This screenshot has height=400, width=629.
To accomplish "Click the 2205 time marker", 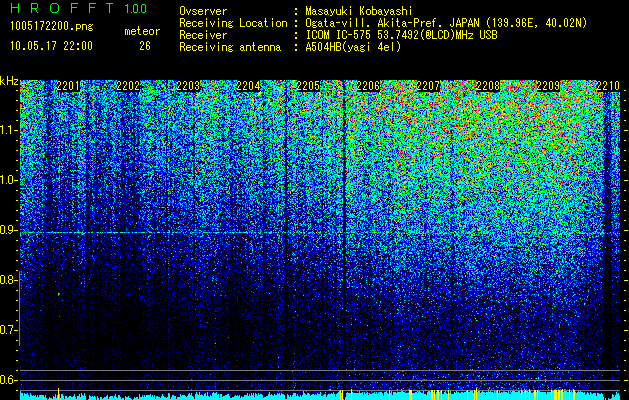I will 308,86.
